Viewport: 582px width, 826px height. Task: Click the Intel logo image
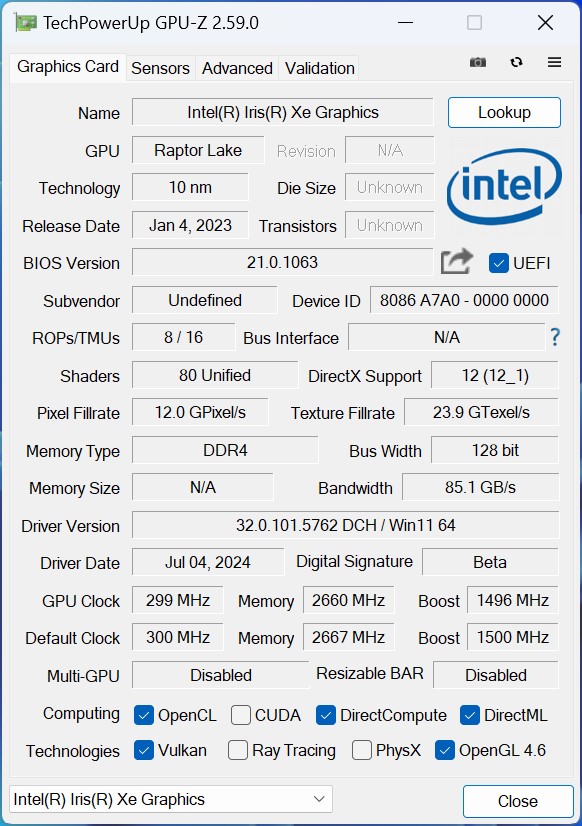(x=504, y=186)
